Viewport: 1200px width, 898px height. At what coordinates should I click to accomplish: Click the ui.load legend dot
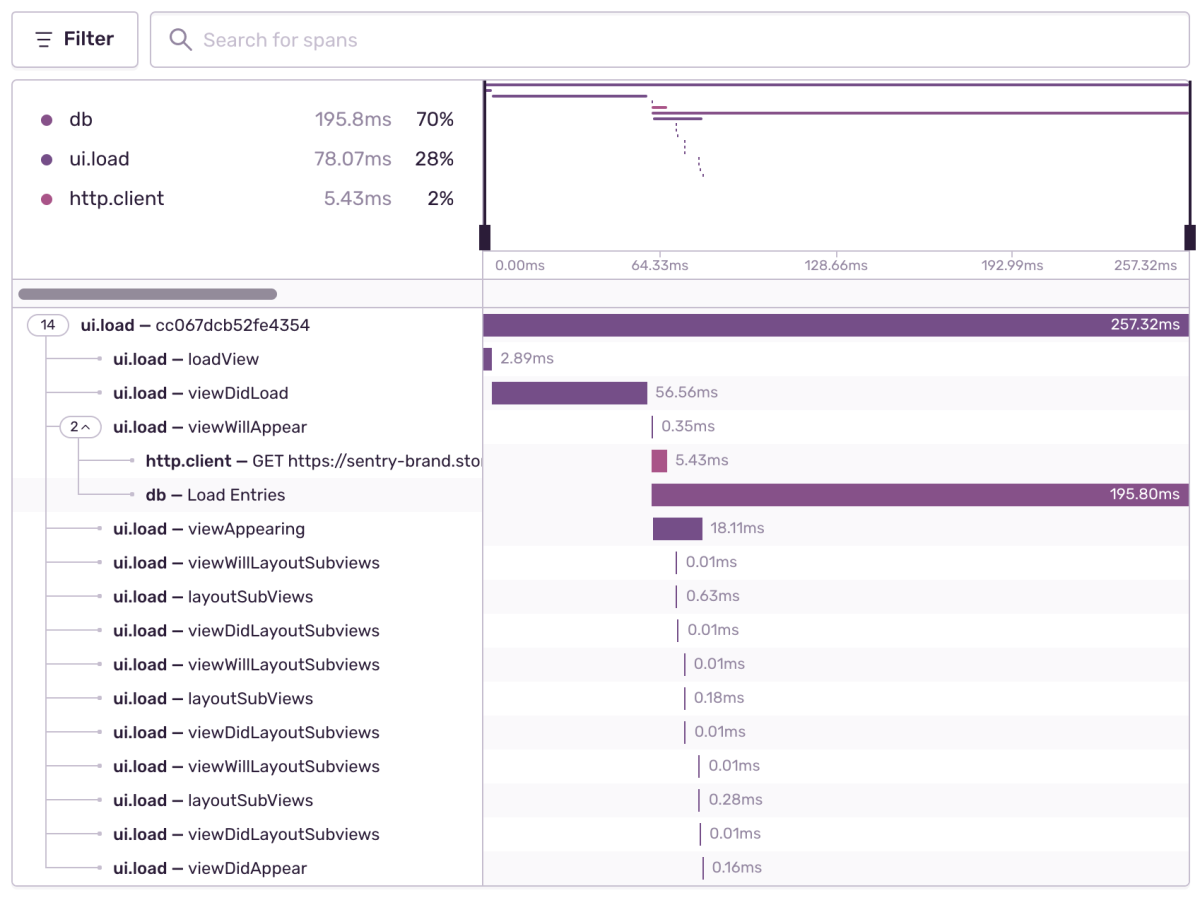point(46,160)
